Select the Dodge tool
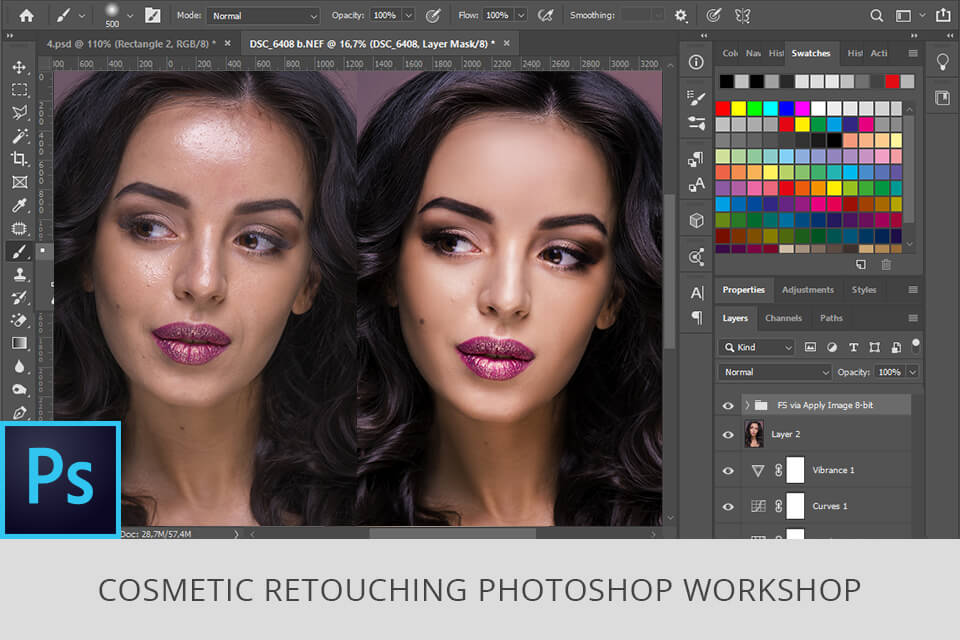 pyautogui.click(x=20, y=390)
